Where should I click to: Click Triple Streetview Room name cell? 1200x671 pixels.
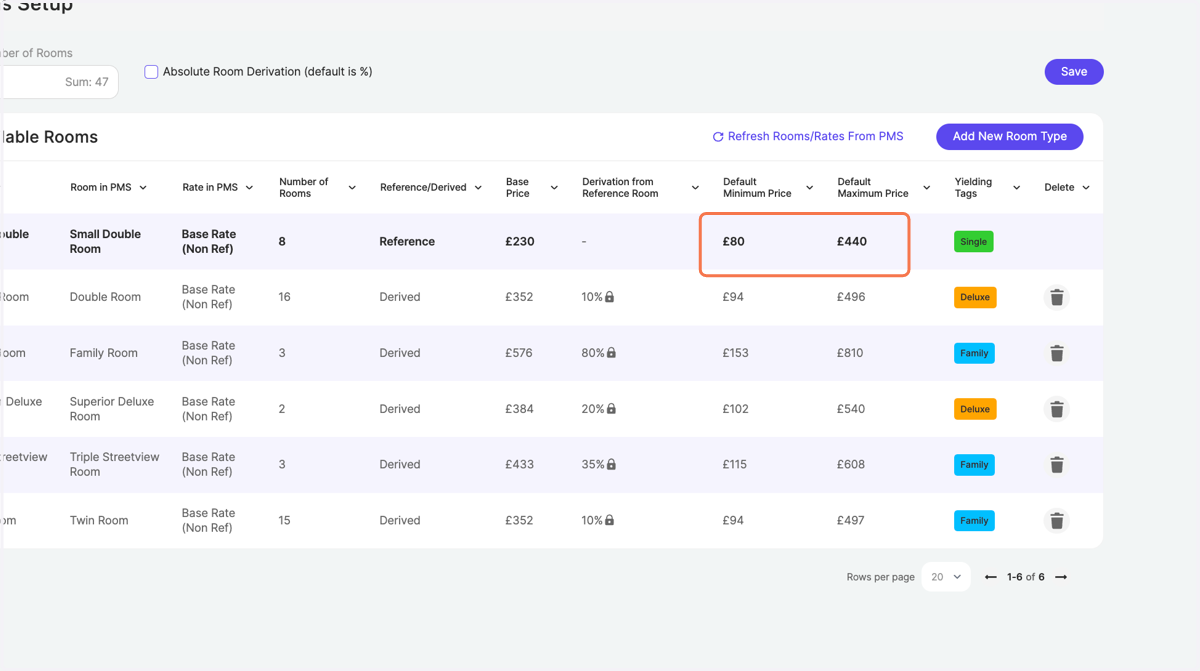(114, 464)
